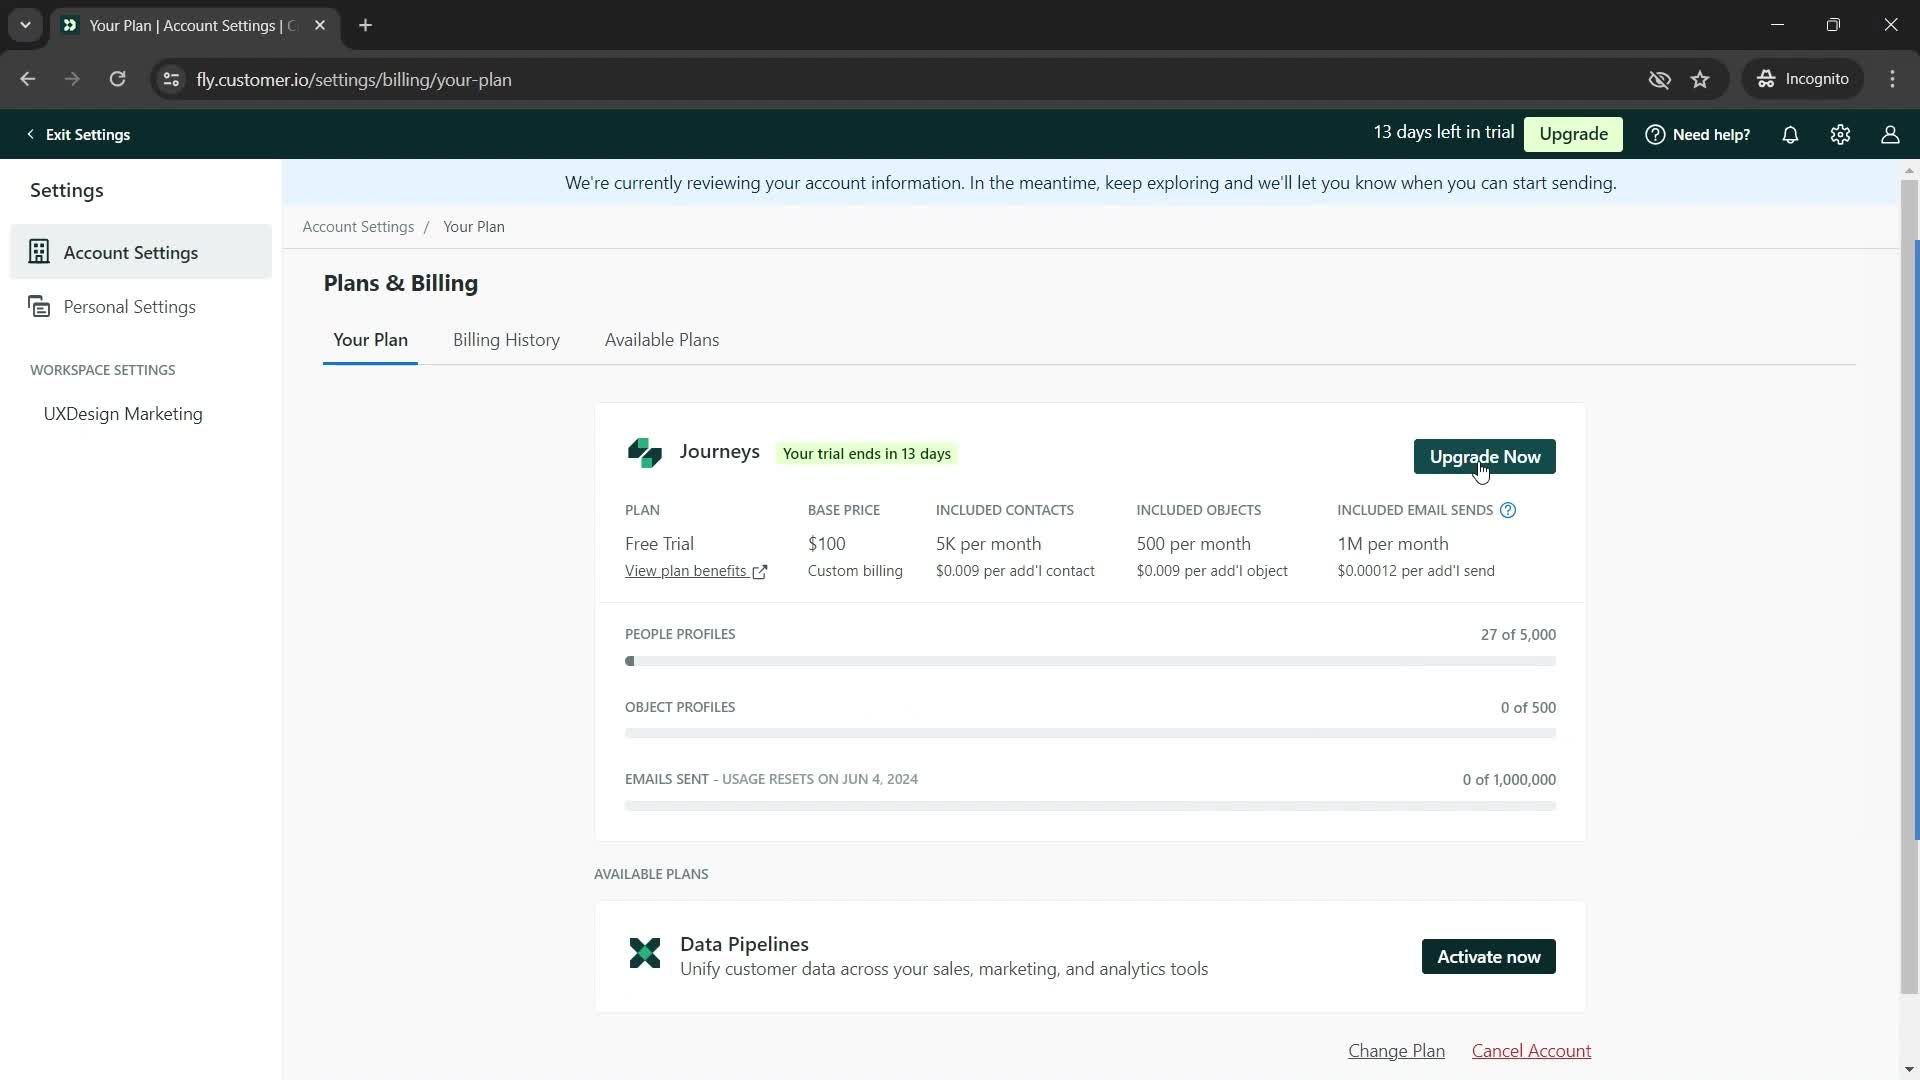
Task: Click the back arrow Exit Settings icon
Action: [x=29, y=133]
